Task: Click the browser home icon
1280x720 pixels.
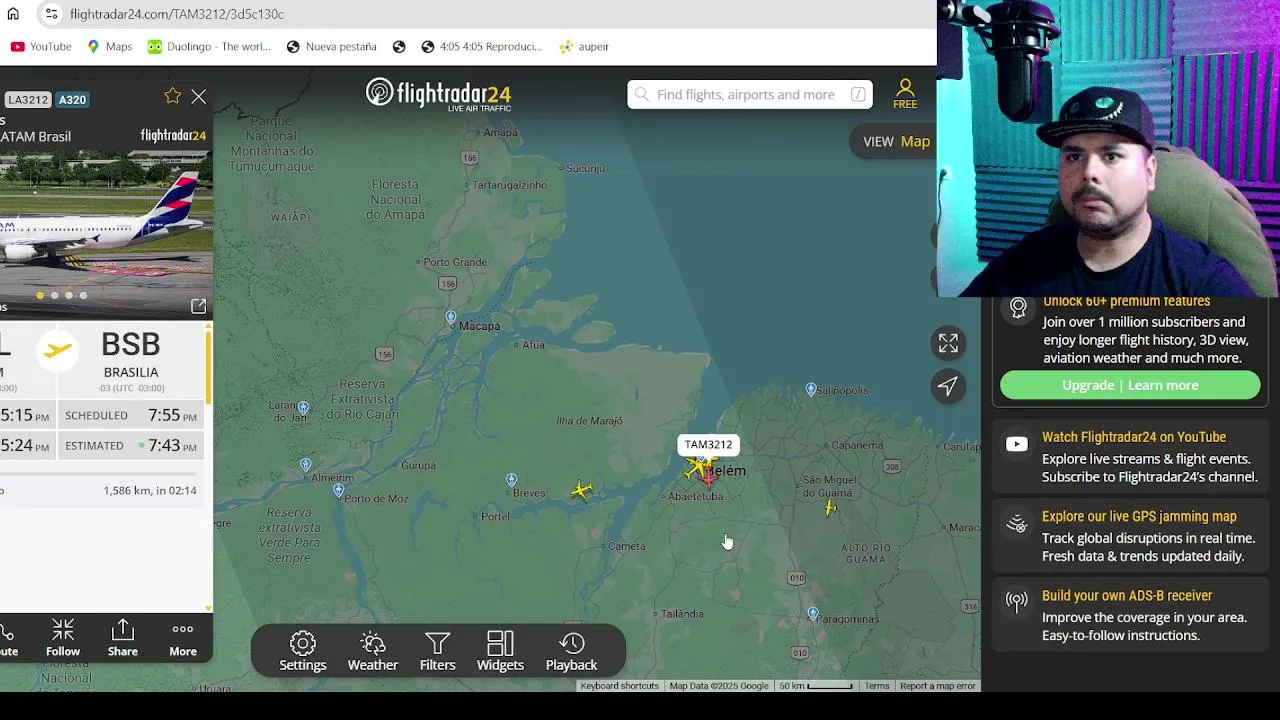Action: [x=13, y=14]
